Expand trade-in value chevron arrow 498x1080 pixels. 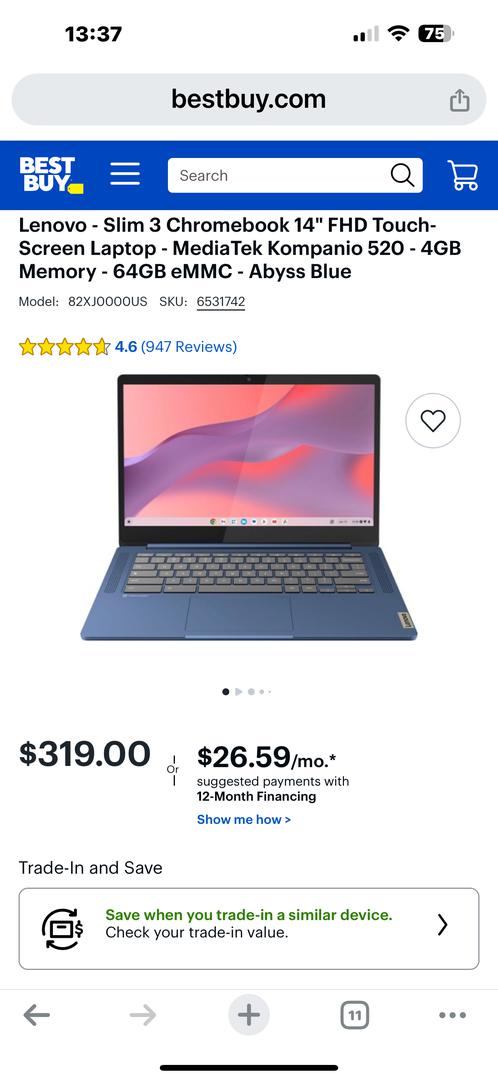442,925
